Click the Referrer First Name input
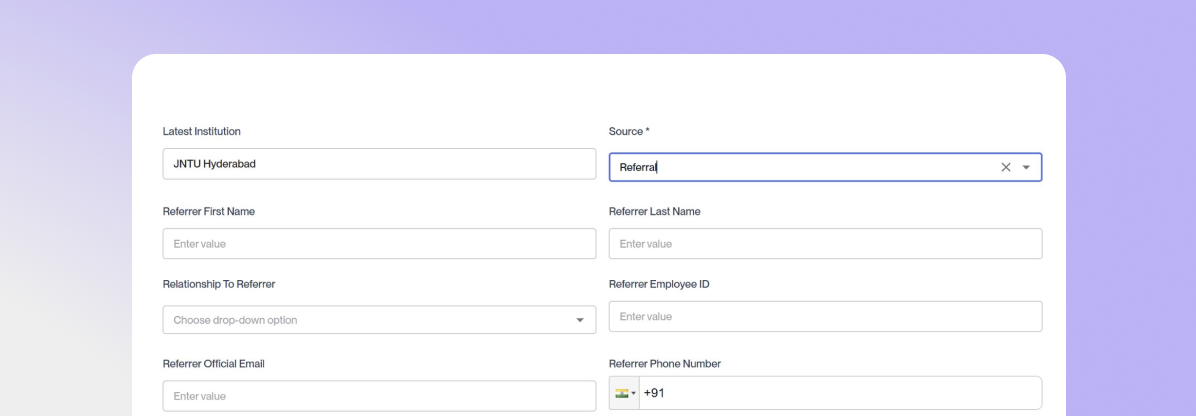The height and width of the screenshot is (416, 1196). pyautogui.click(x=379, y=243)
